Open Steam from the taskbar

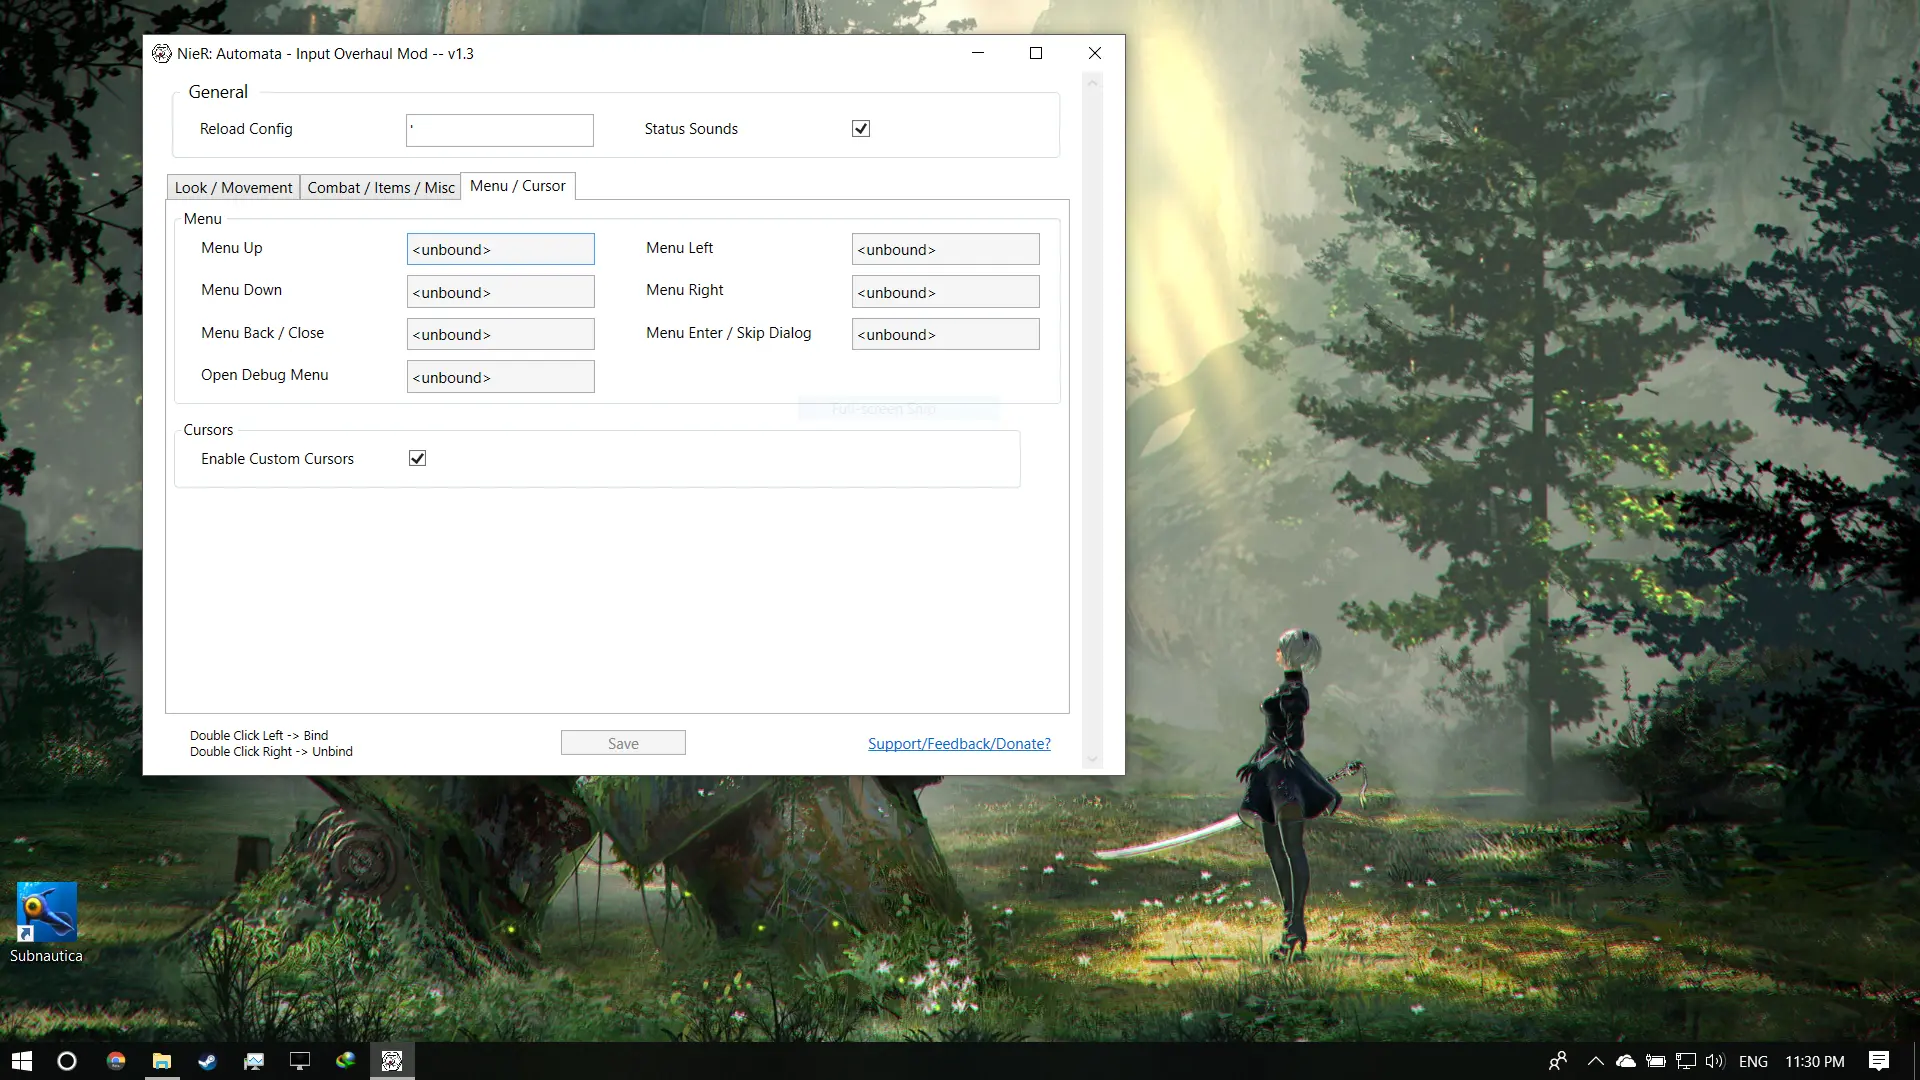pos(207,1061)
